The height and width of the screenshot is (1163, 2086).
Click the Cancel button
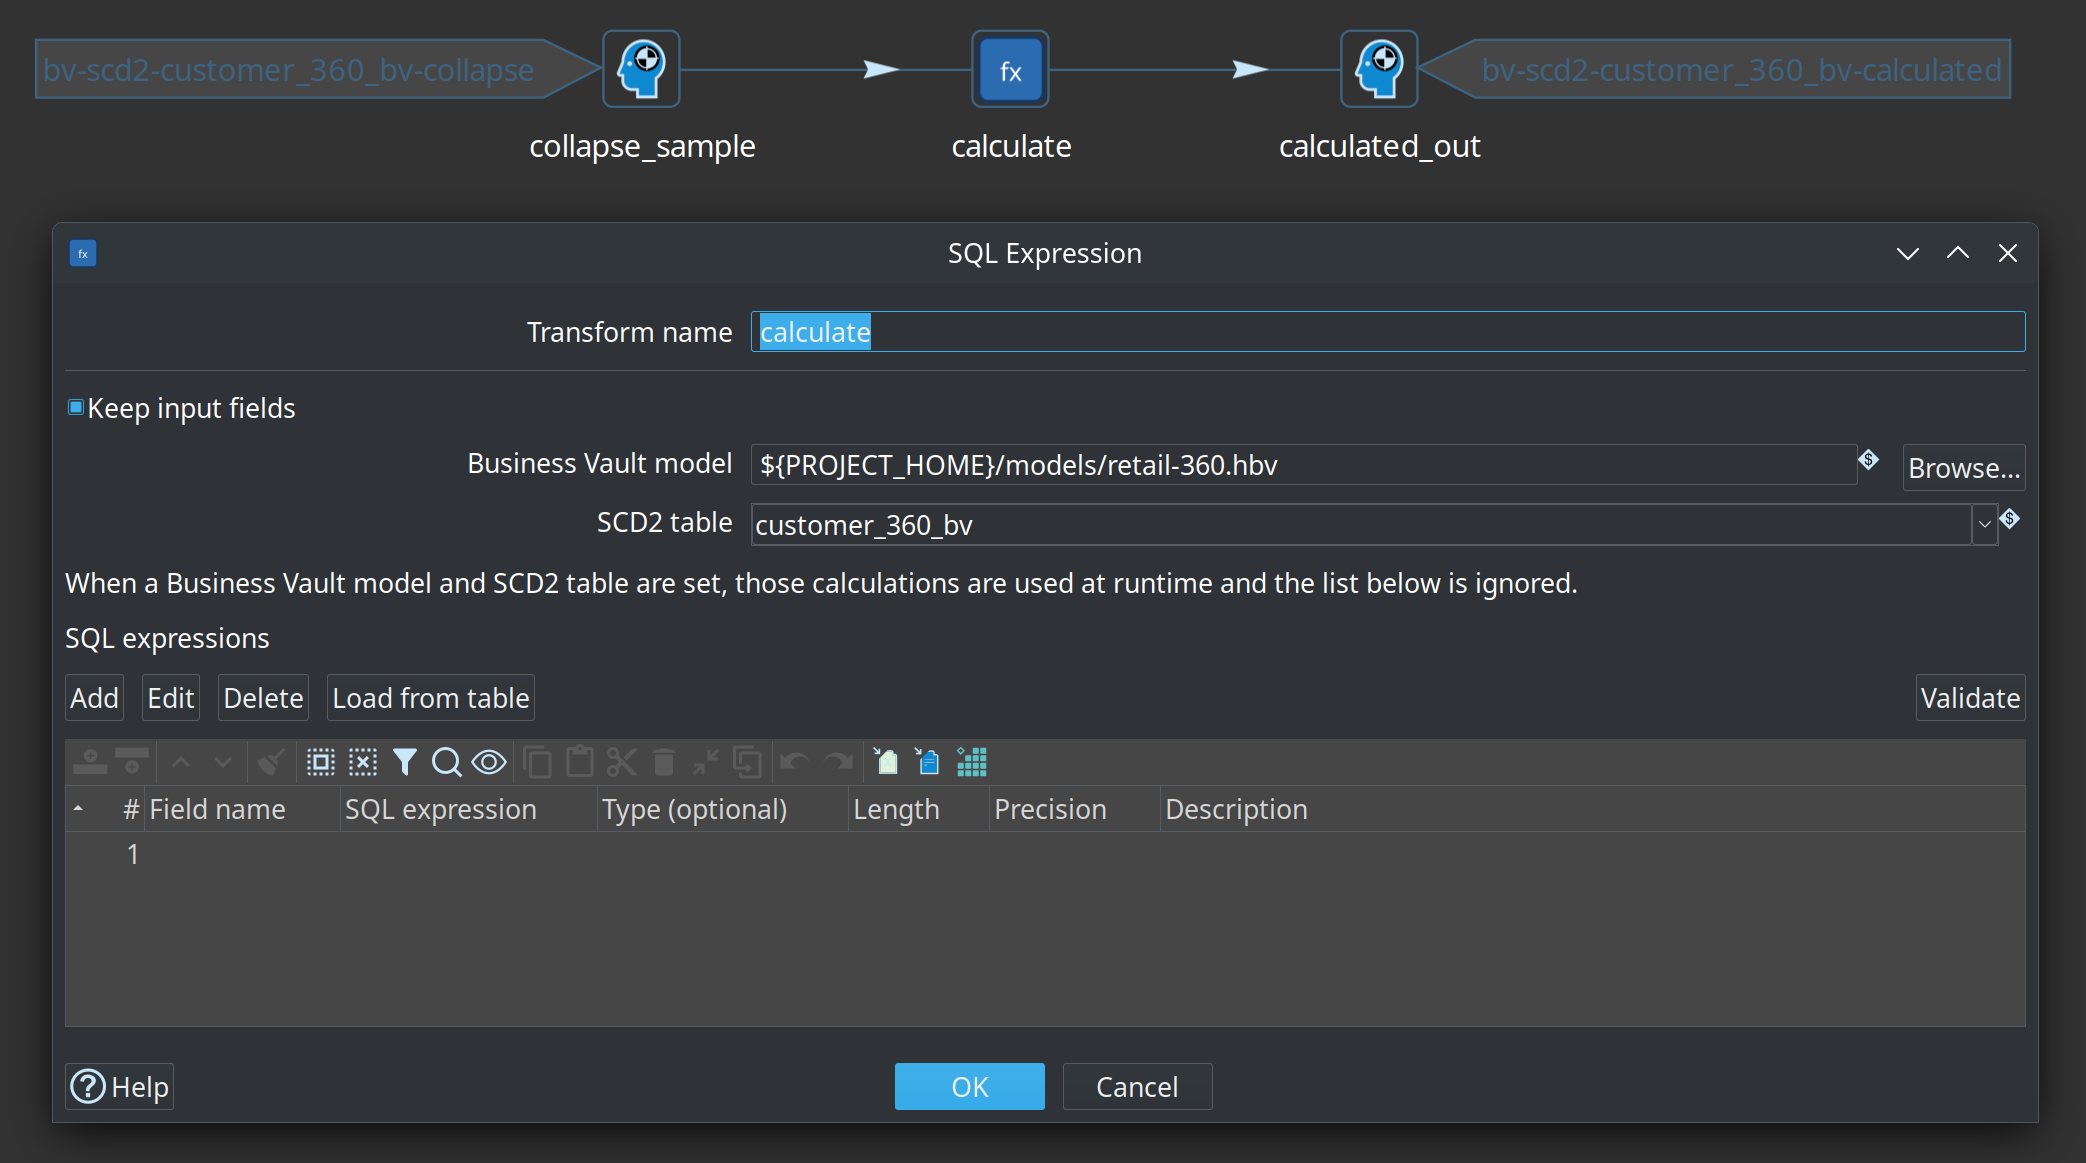tap(1138, 1087)
